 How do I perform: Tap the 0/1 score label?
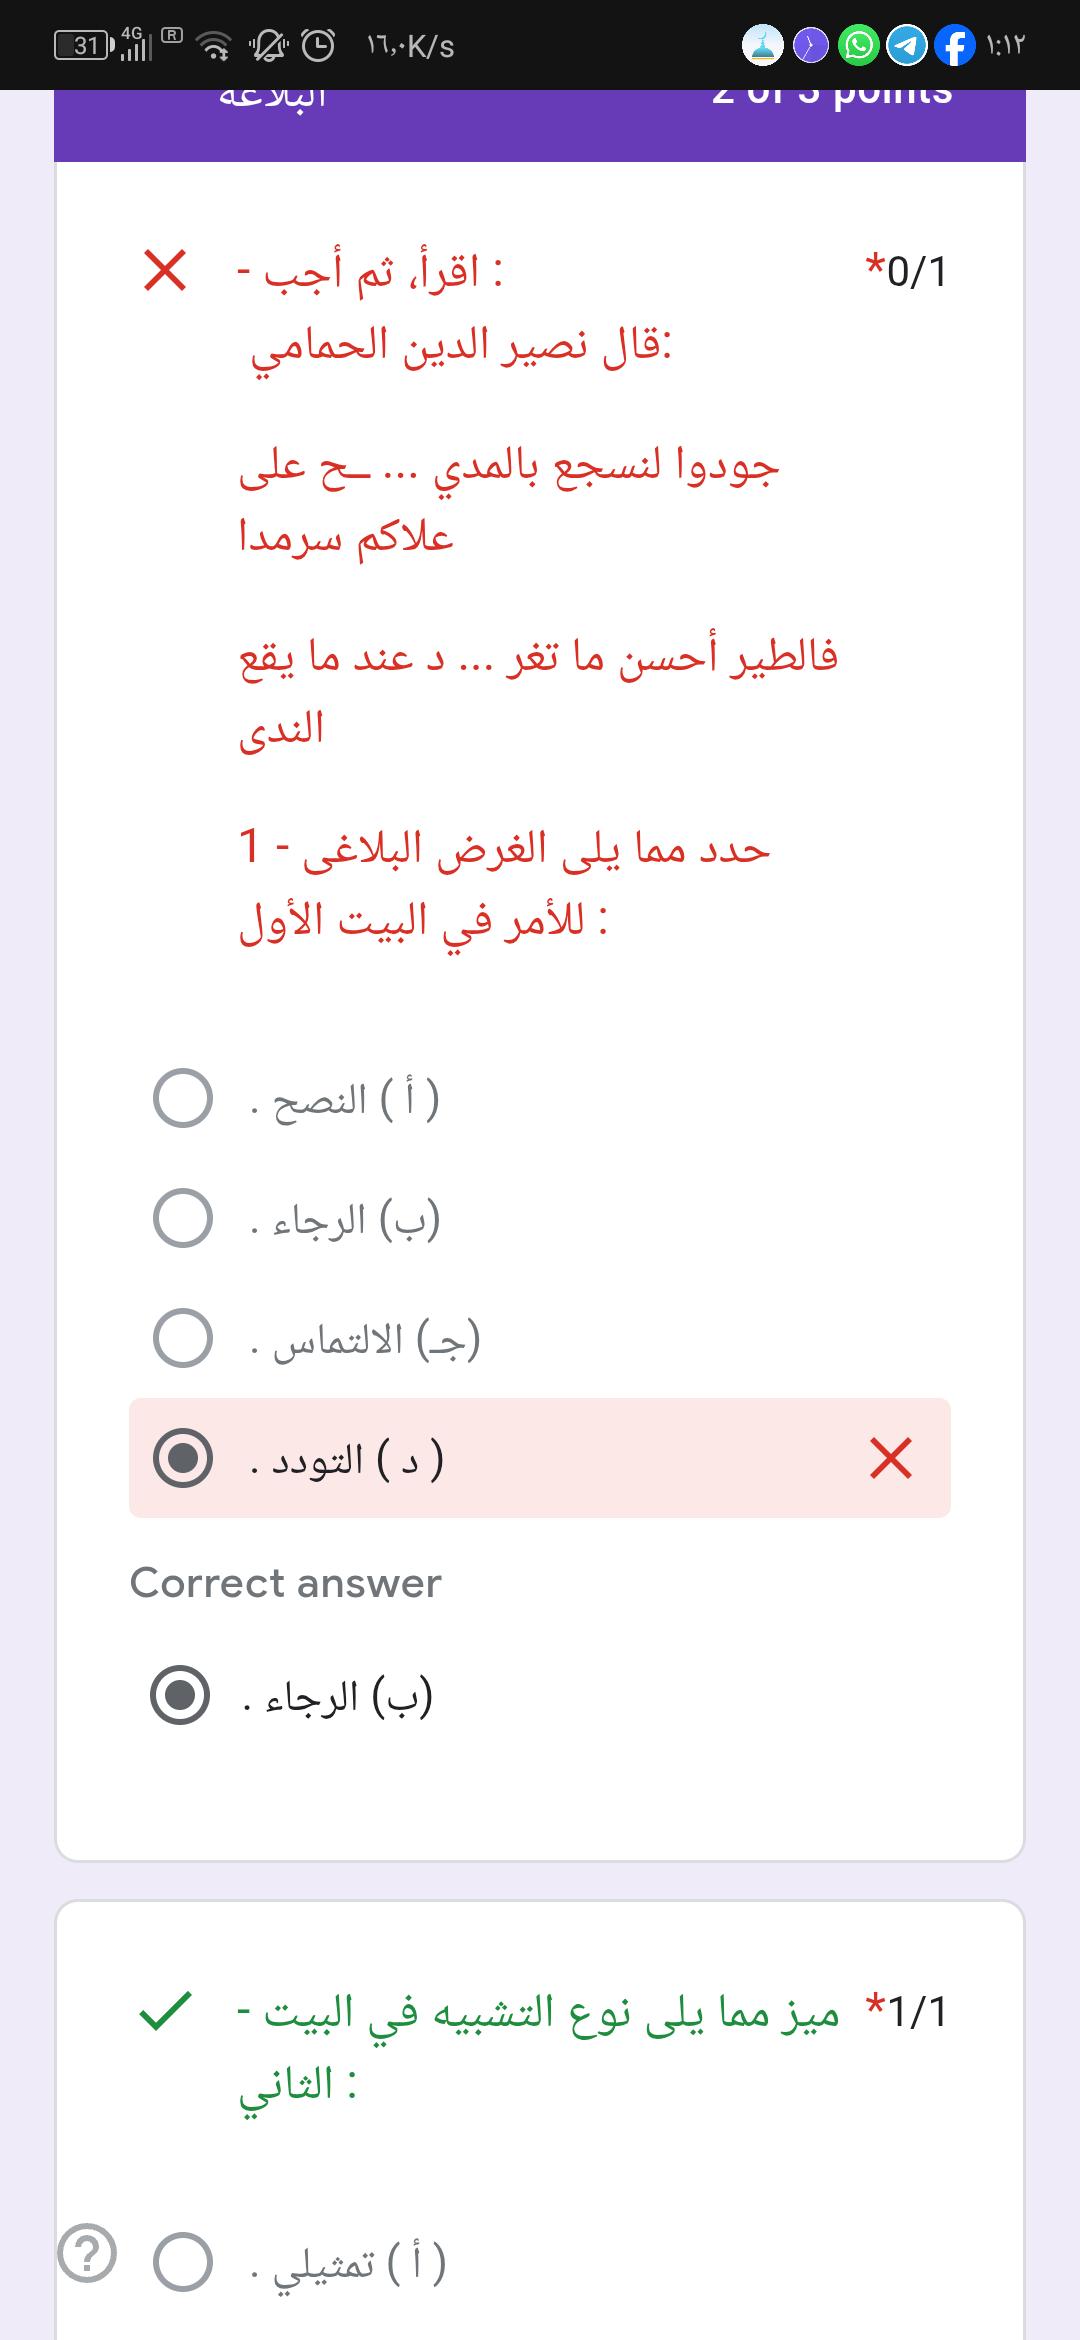906,271
